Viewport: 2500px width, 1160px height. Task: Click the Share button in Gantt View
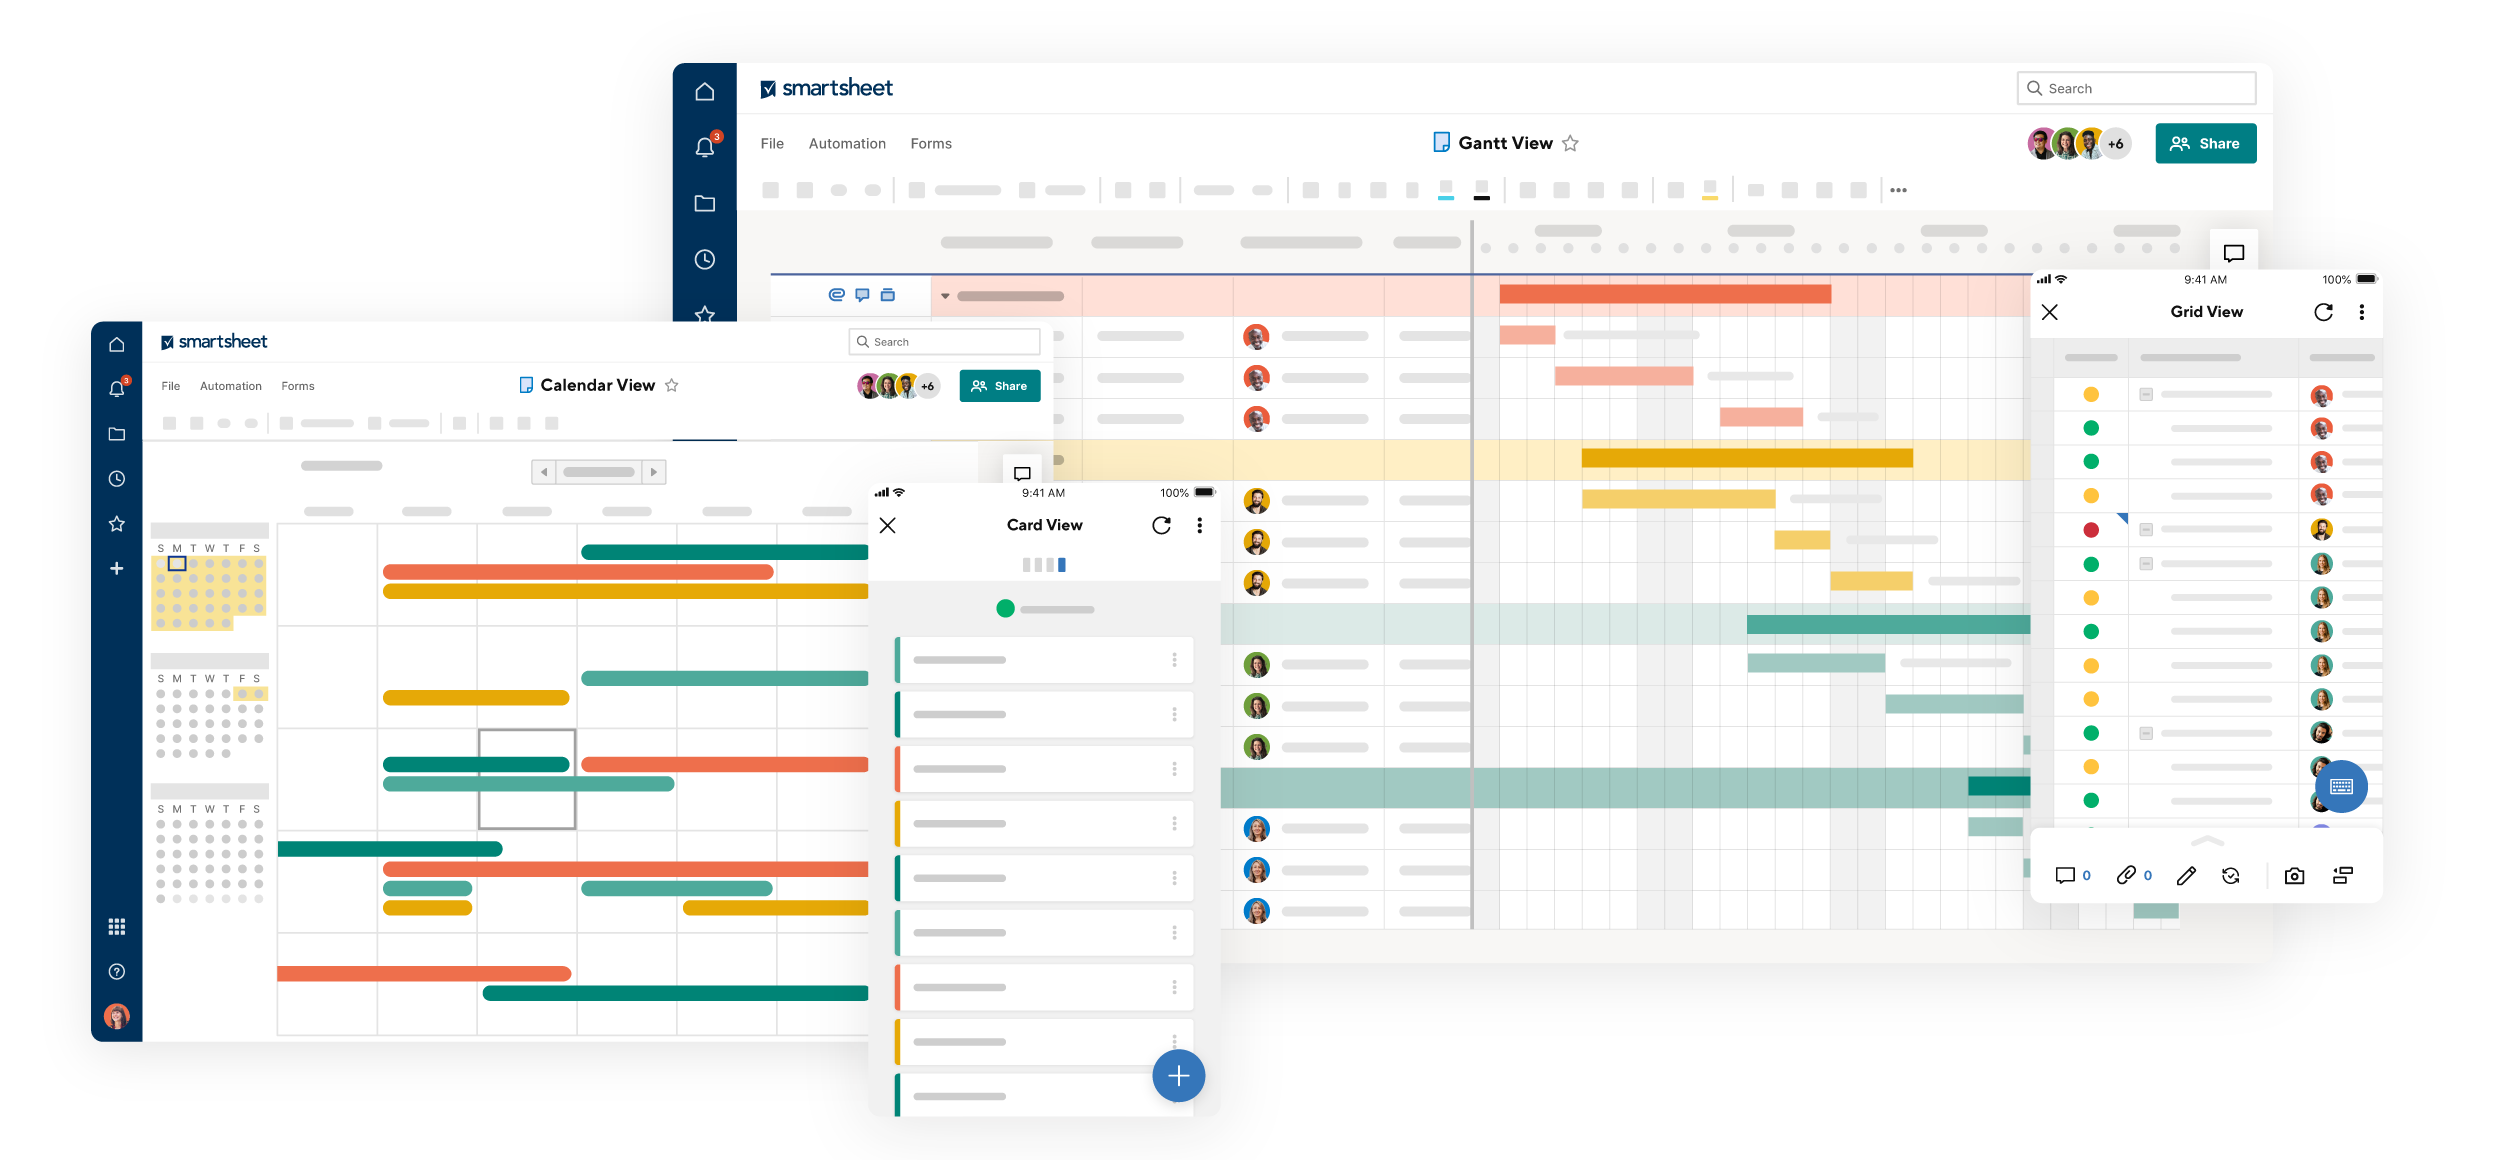pos(2207,142)
